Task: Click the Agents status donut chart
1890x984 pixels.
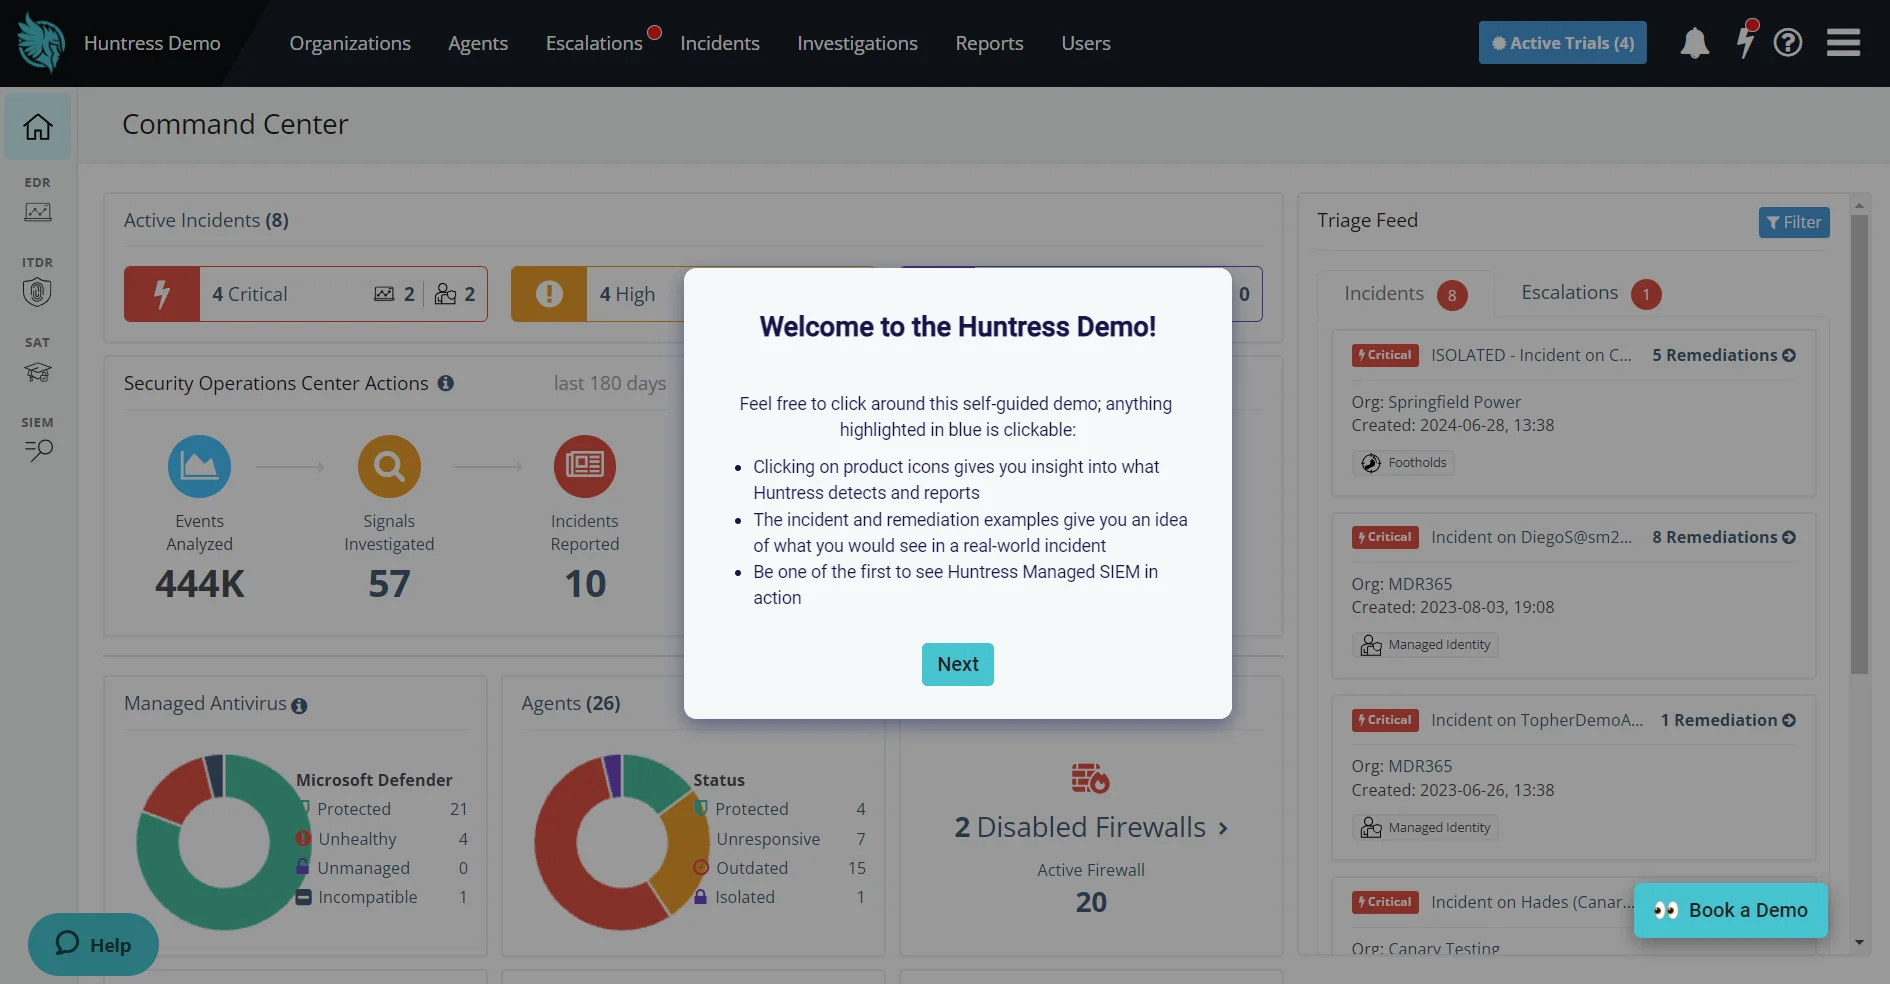Action: tap(622, 842)
